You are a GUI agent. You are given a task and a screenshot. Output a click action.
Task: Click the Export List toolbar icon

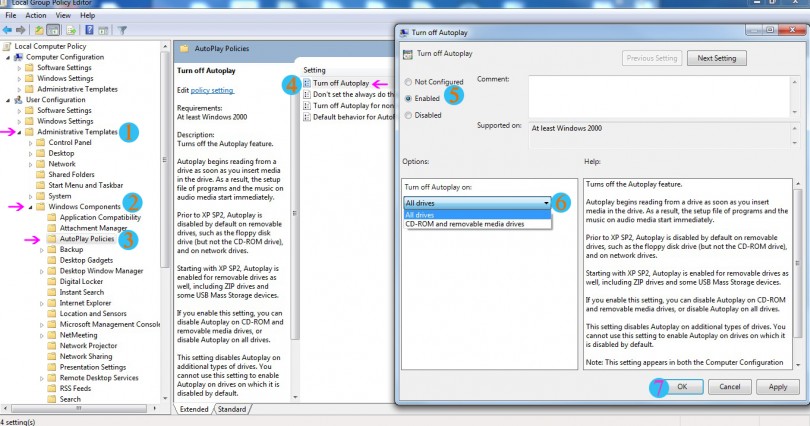click(x=71, y=30)
